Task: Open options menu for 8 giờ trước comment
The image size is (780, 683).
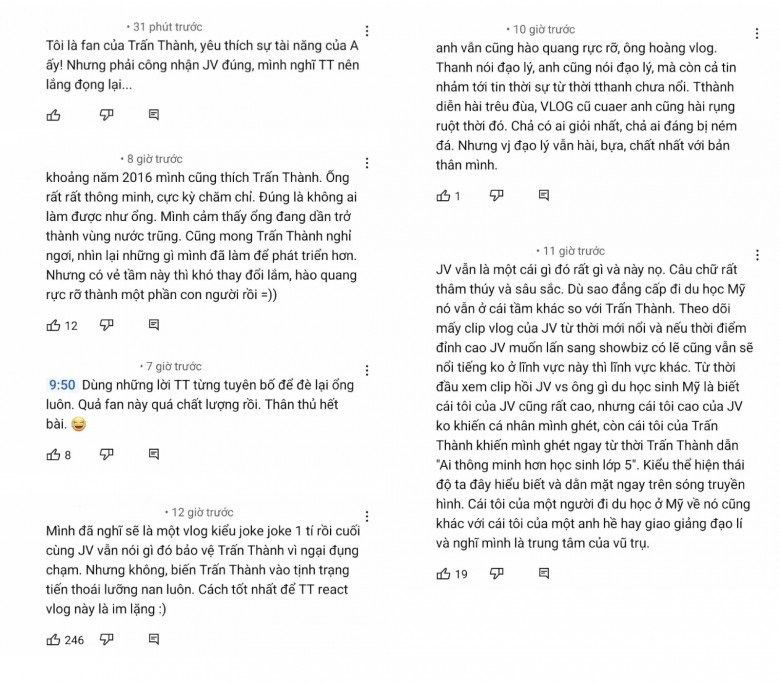Action: tap(367, 162)
